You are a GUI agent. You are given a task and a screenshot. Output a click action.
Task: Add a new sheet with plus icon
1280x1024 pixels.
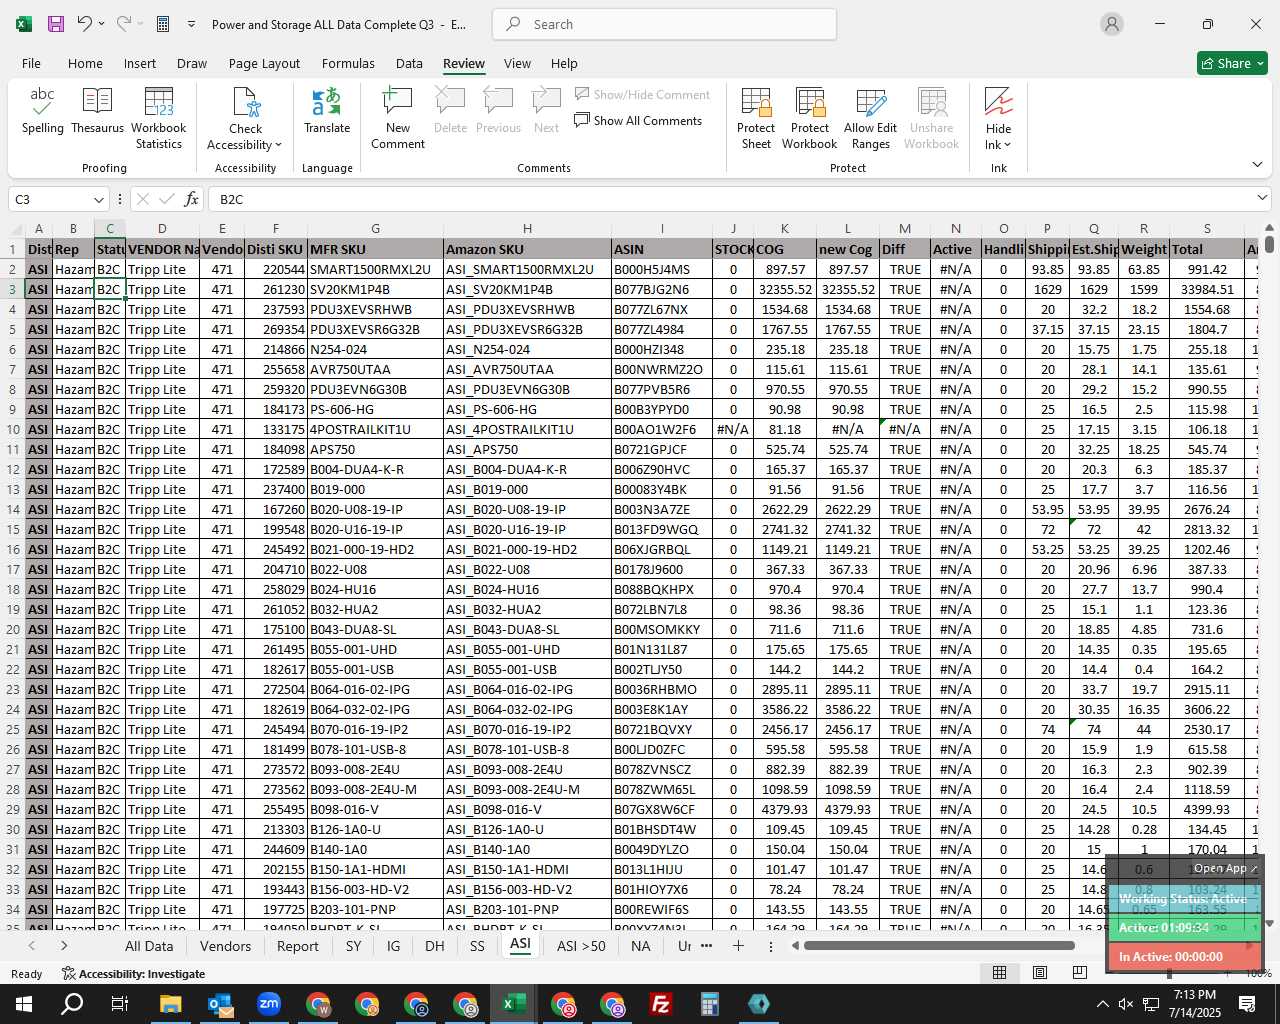[x=738, y=946]
